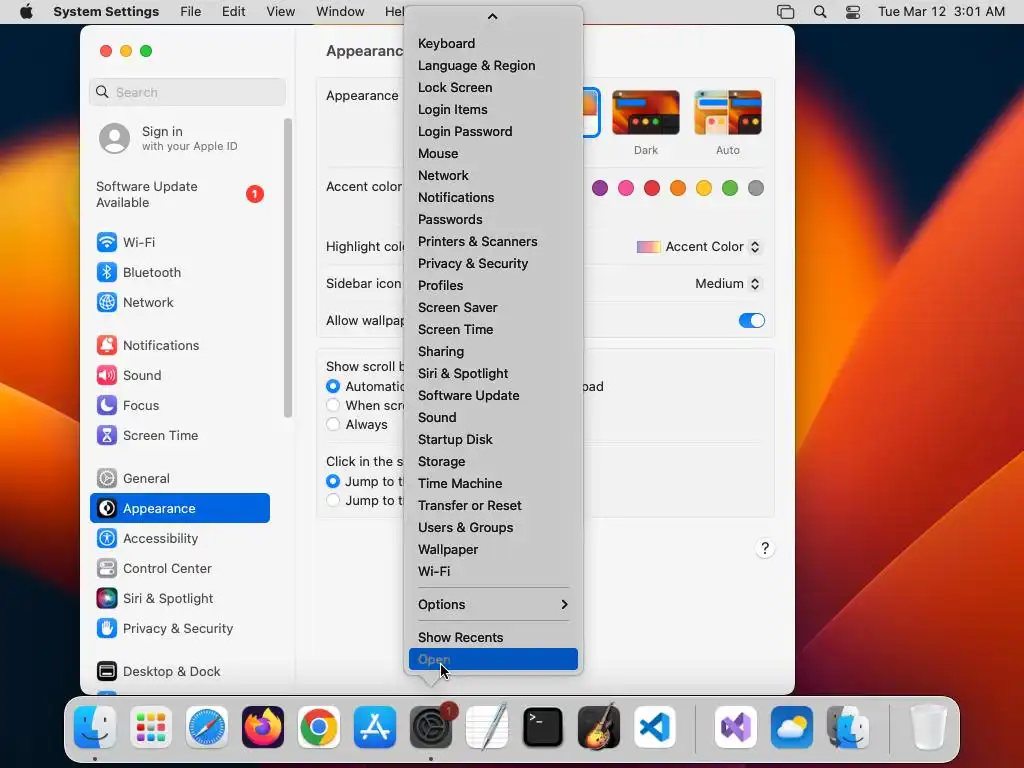The width and height of the screenshot is (1024, 768).
Task: Open Trash in the Dock
Action: pos(928,727)
